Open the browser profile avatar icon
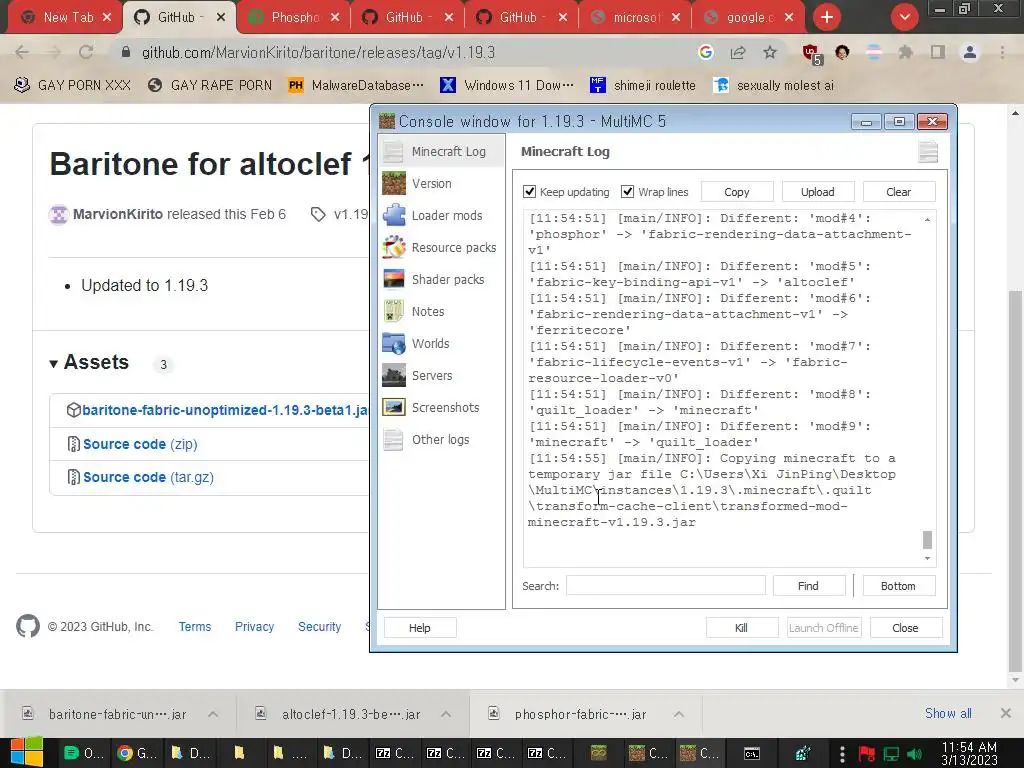 pos(970,52)
